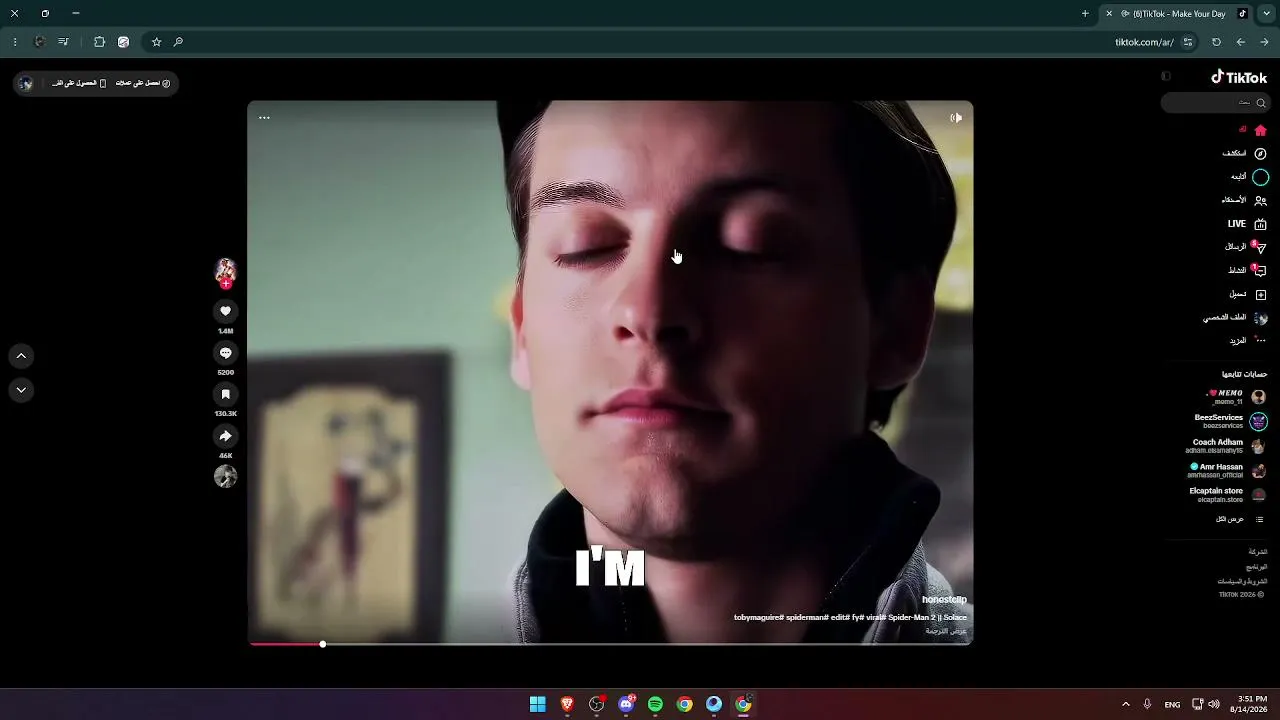Open the BeezServices followed account
1280x720 pixels.
[1231, 421]
